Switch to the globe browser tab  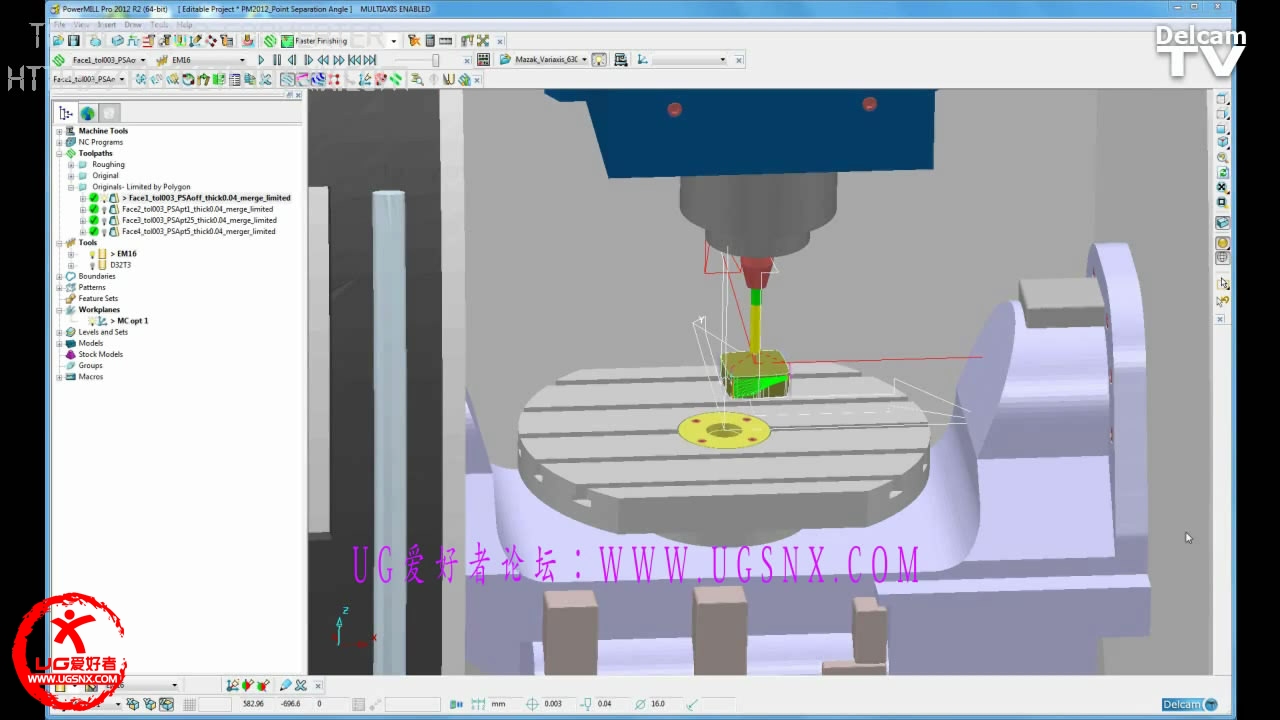pos(88,113)
